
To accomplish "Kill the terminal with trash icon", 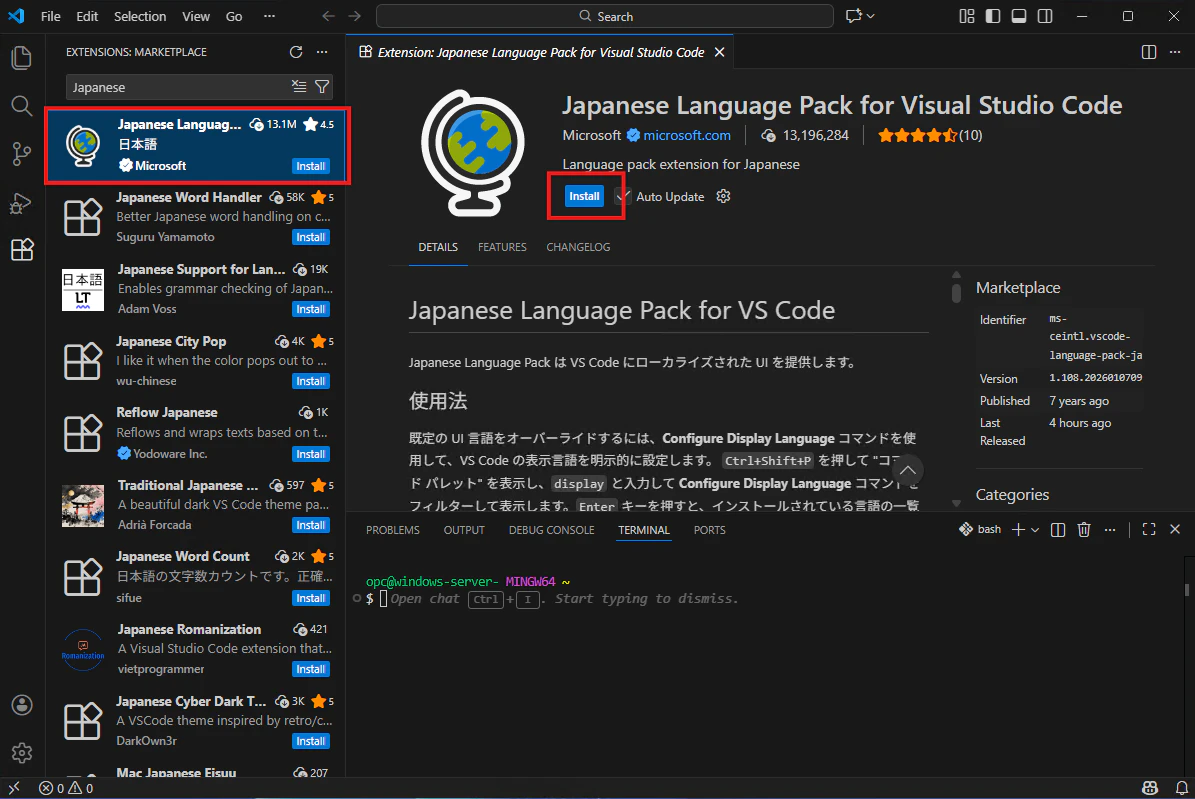I will [x=1084, y=529].
